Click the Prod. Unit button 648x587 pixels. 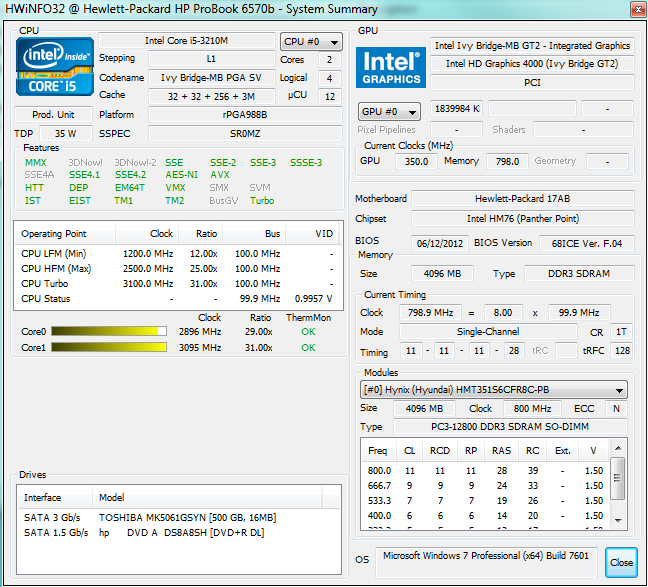53,114
